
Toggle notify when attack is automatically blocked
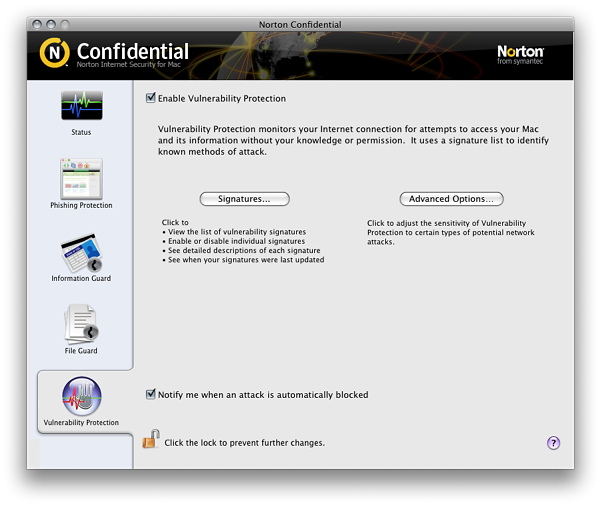click(151, 395)
